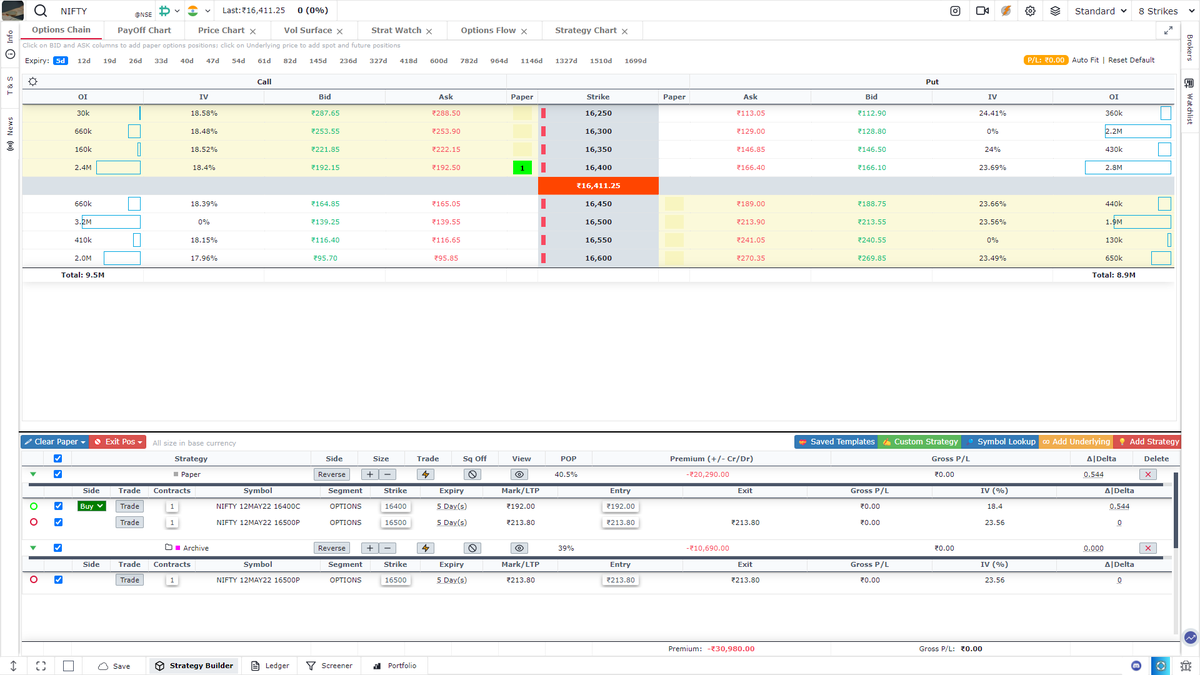
Task: Toggle checkbox for Archive's 16500P leg
Action: pyautogui.click(x=58, y=580)
